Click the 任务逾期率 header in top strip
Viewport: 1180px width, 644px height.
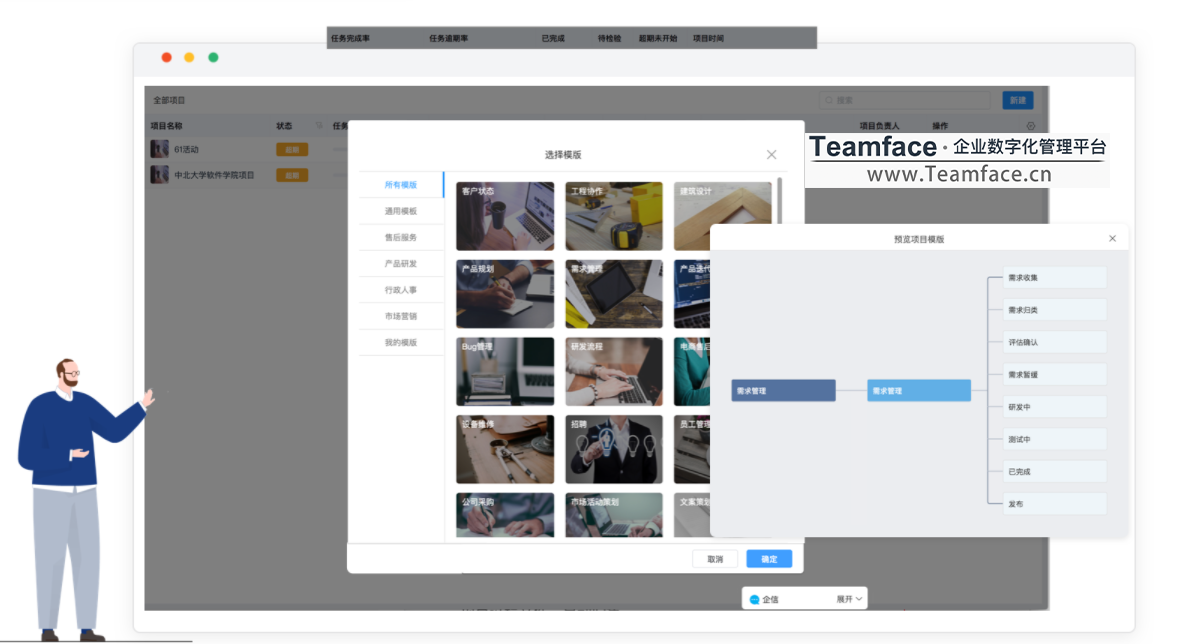pos(449,38)
